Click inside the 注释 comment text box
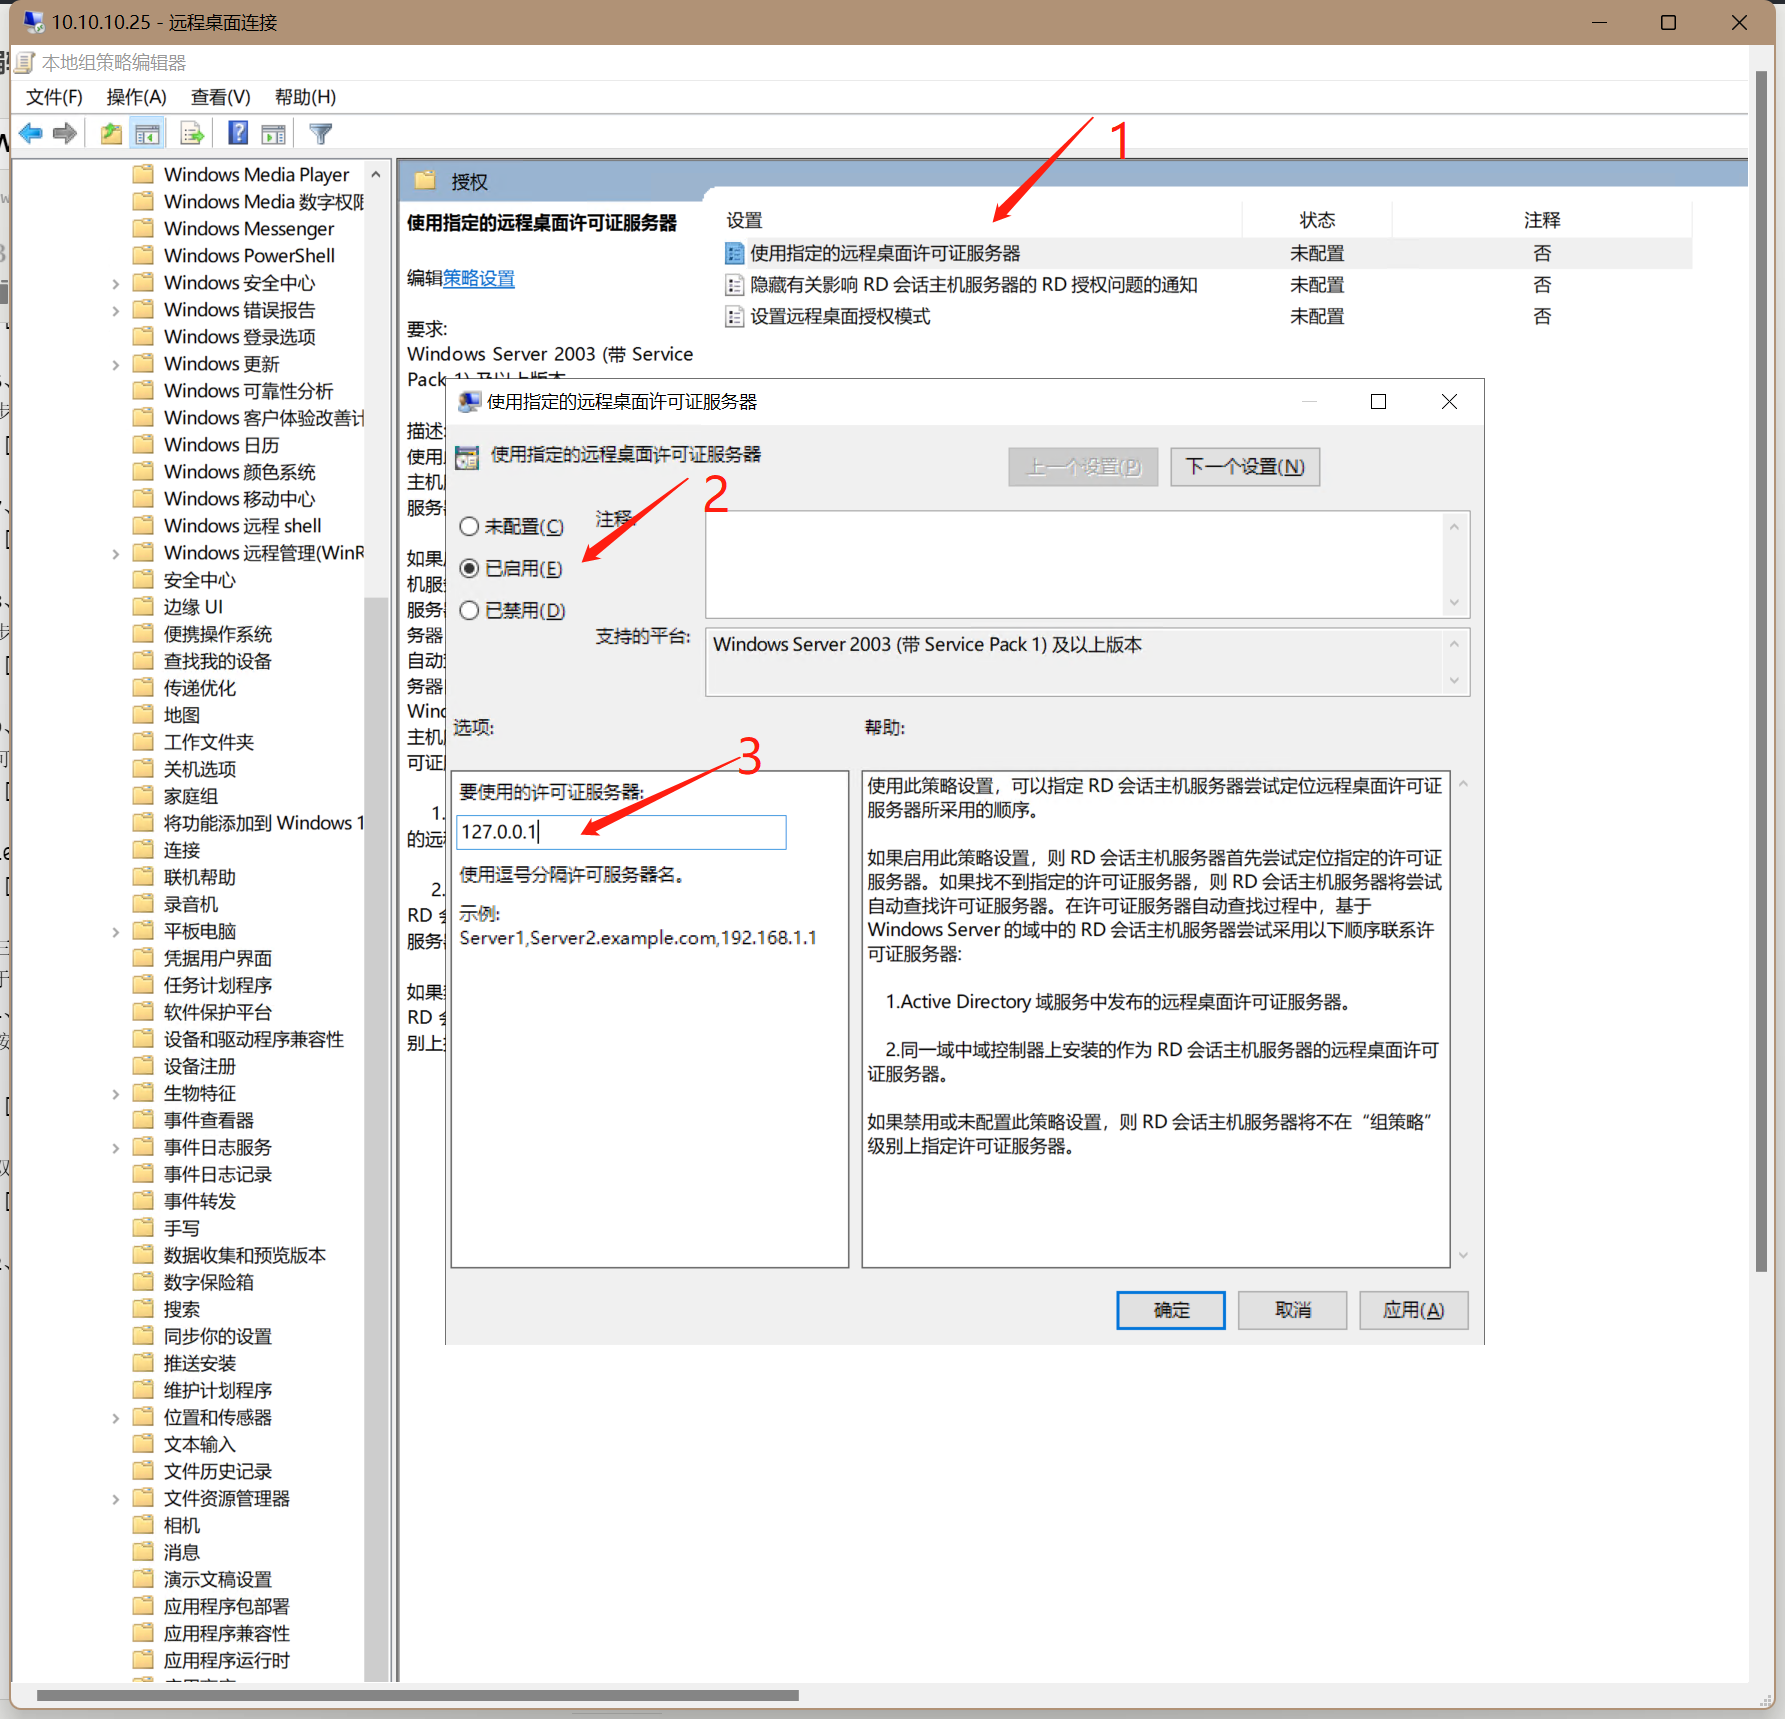 1076,564
